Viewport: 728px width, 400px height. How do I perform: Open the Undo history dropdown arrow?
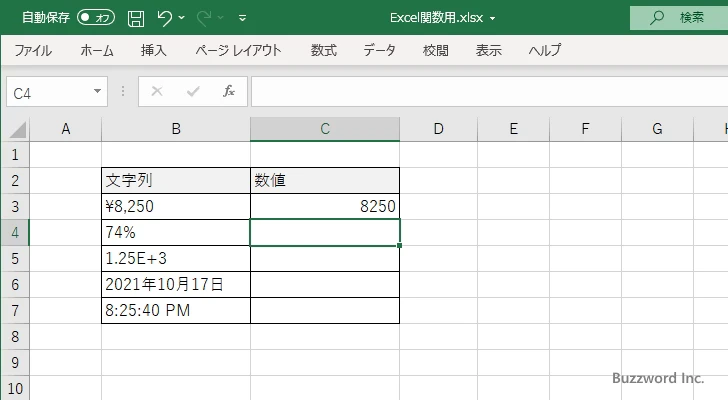click(x=182, y=18)
